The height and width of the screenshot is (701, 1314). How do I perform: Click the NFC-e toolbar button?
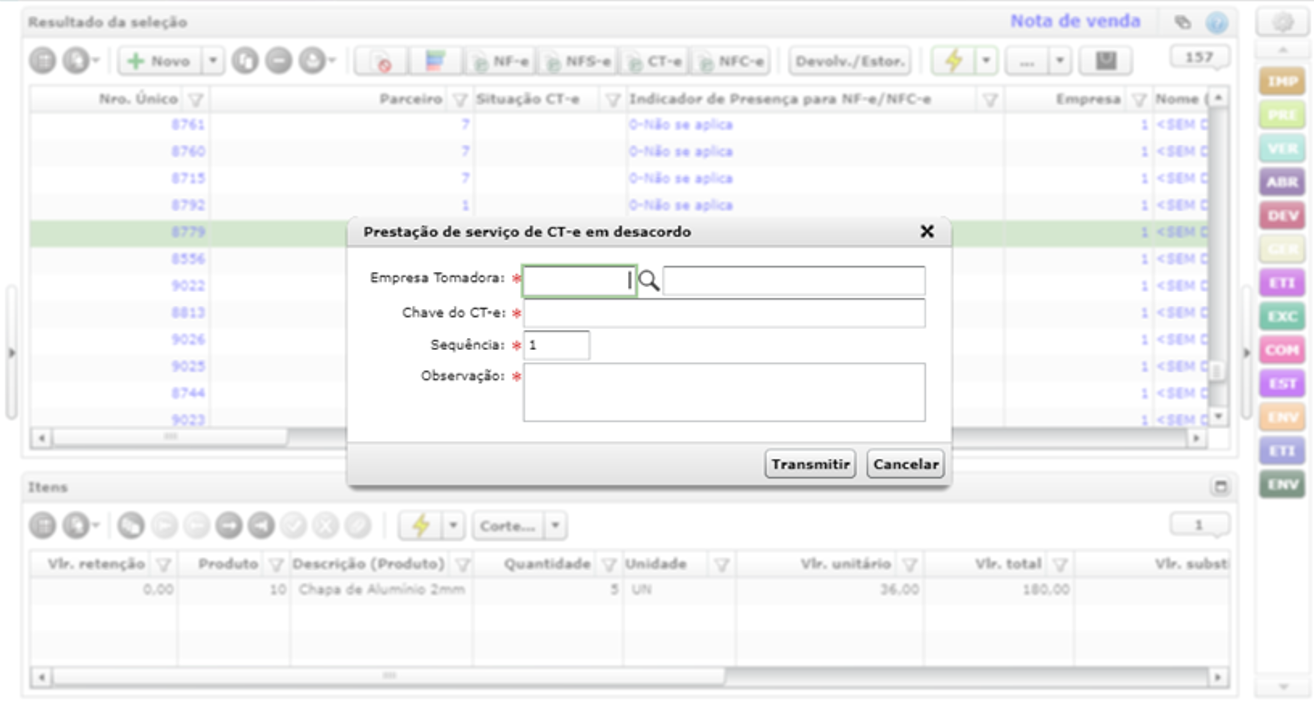[x=730, y=62]
